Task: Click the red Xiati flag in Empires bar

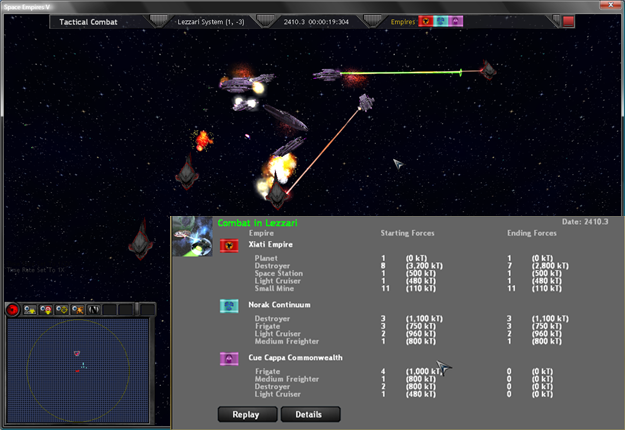Action: click(426, 22)
